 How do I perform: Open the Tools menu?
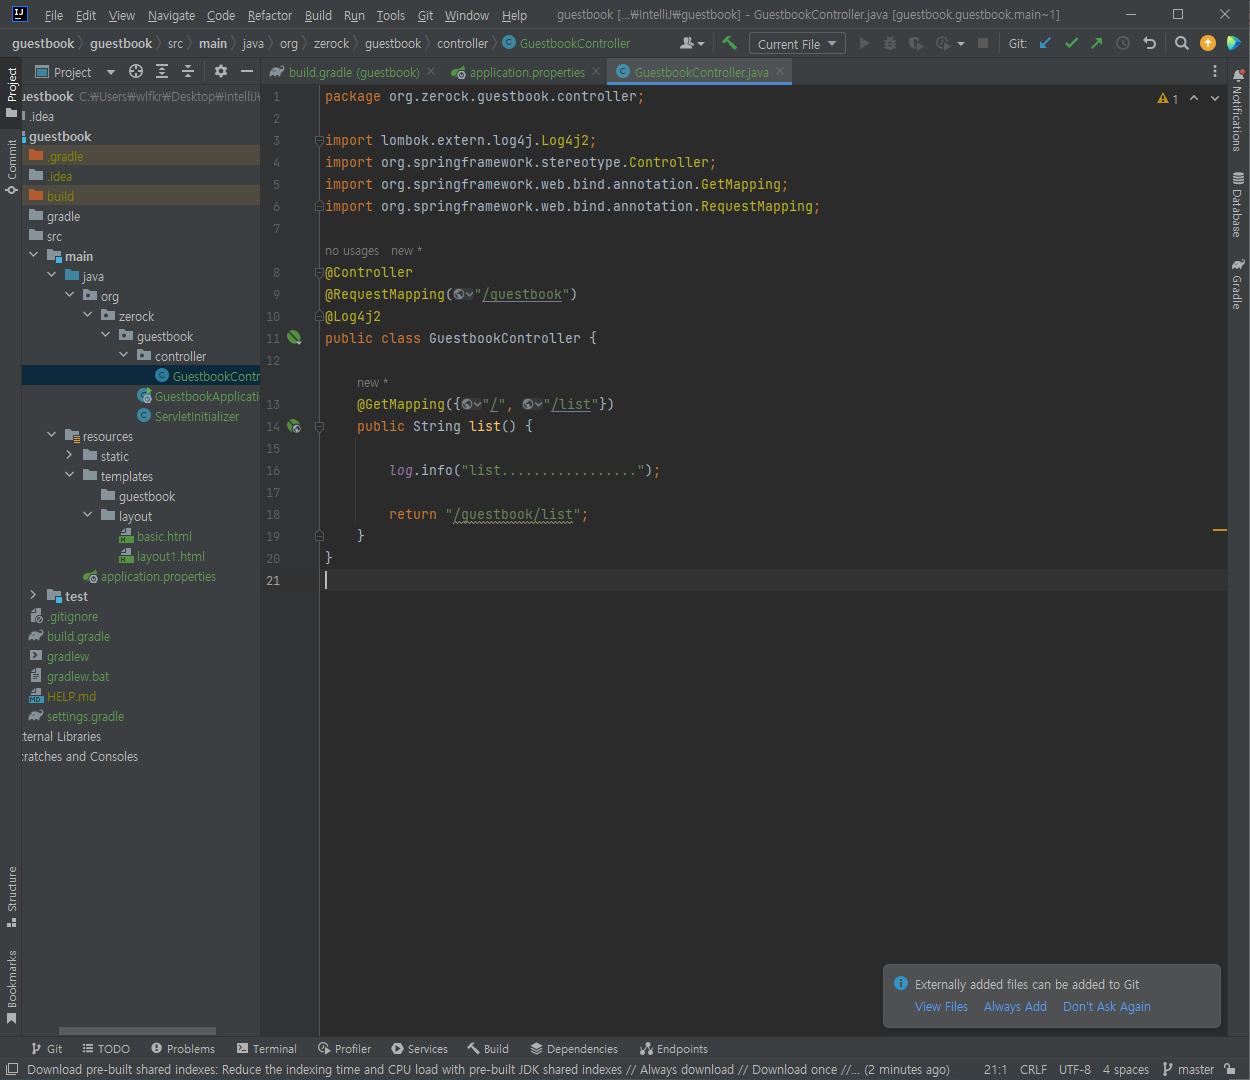391,15
